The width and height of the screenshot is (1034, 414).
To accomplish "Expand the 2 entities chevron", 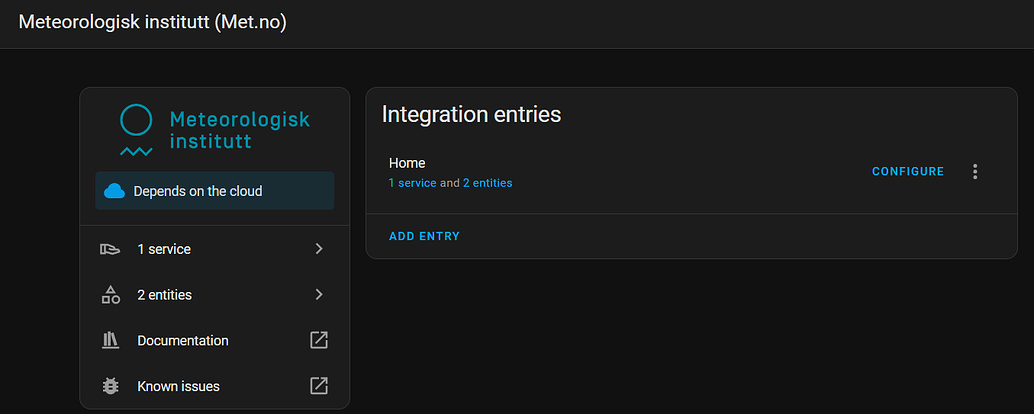I will click(x=319, y=295).
